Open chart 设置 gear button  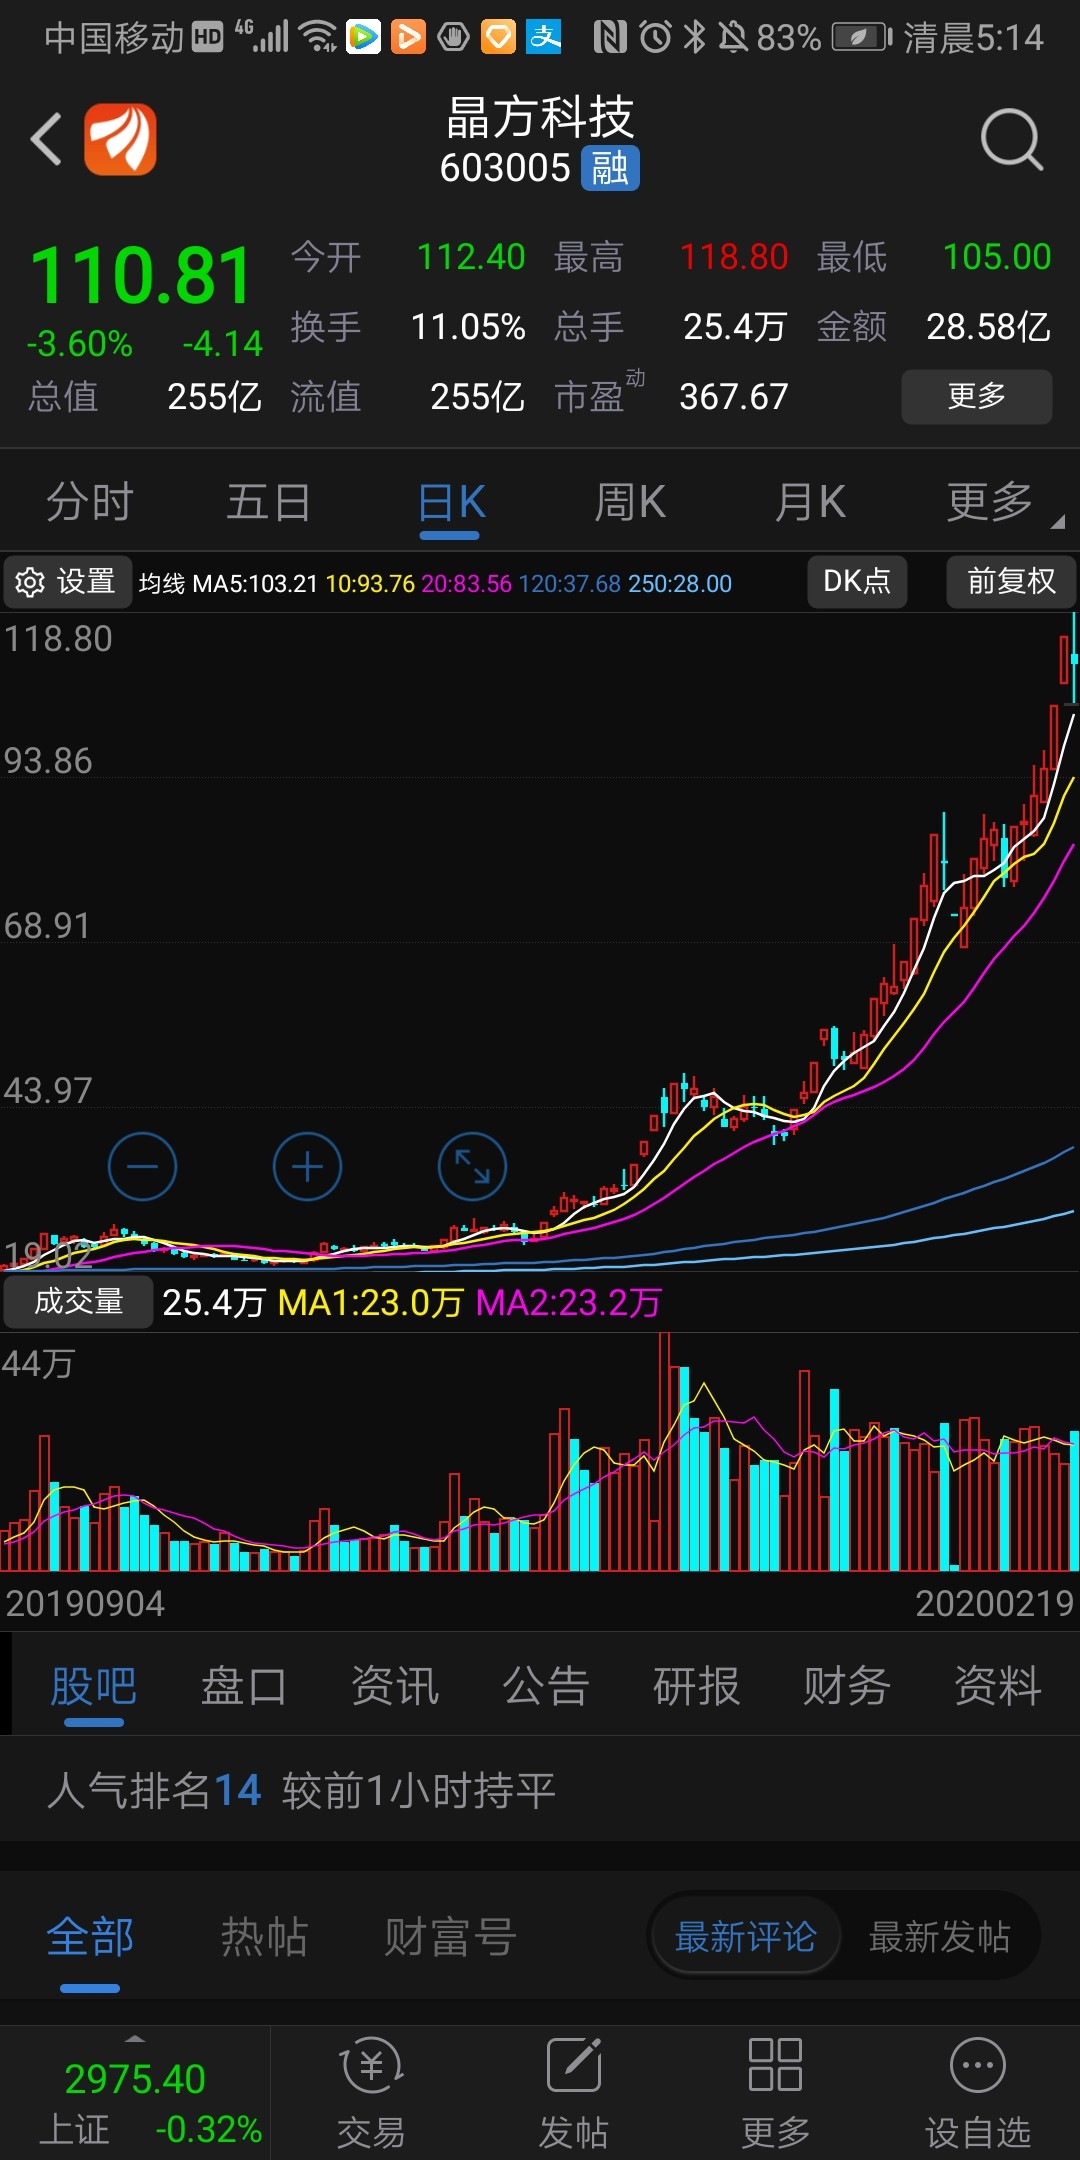[x=67, y=582]
